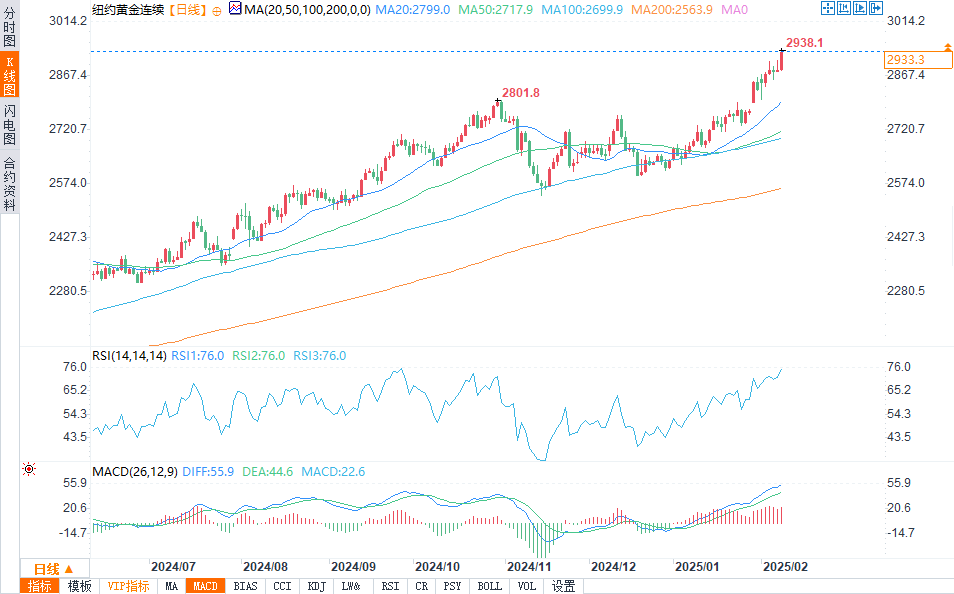The image size is (954, 594).
Task: Click the small circle icon after 【日线】
Action: click(x=217, y=10)
